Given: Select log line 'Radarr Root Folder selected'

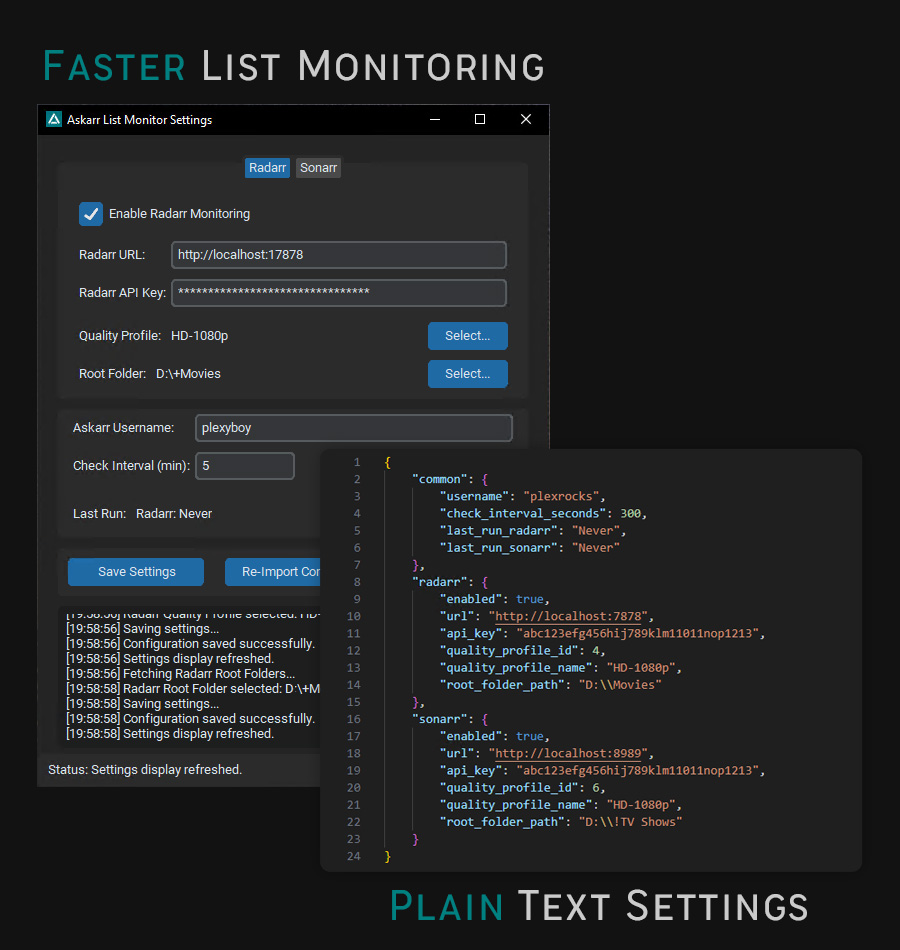Looking at the screenshot, I should coord(193,689).
